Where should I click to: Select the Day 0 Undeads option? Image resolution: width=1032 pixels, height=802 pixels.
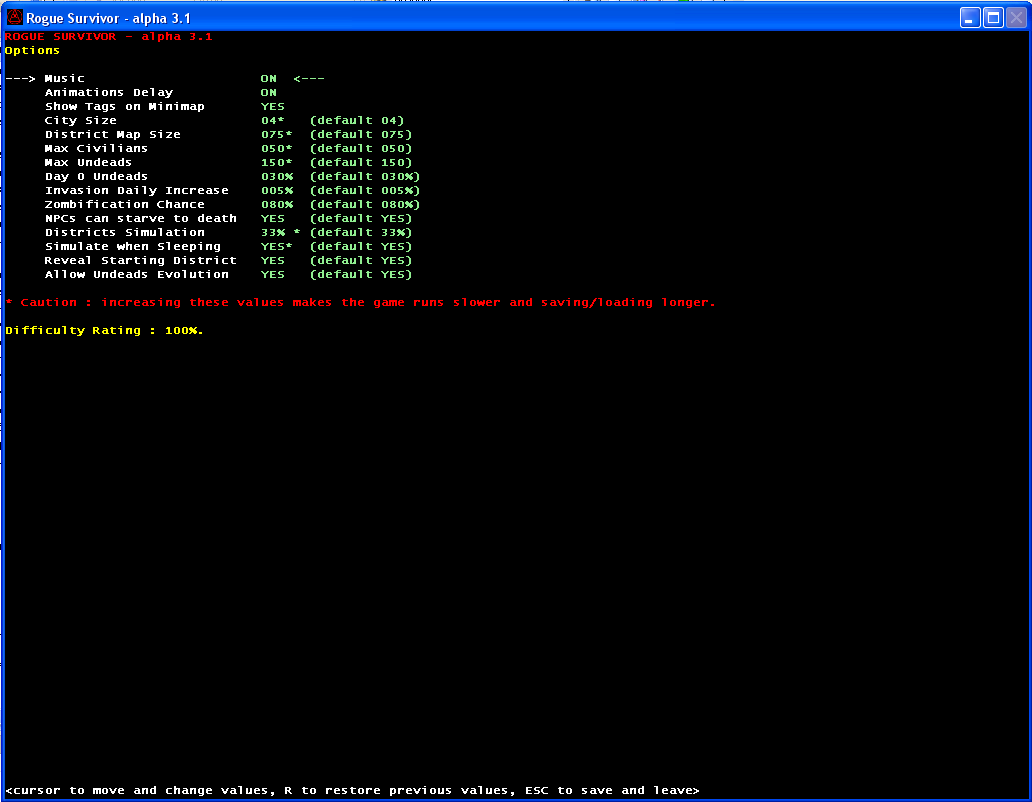[96, 176]
